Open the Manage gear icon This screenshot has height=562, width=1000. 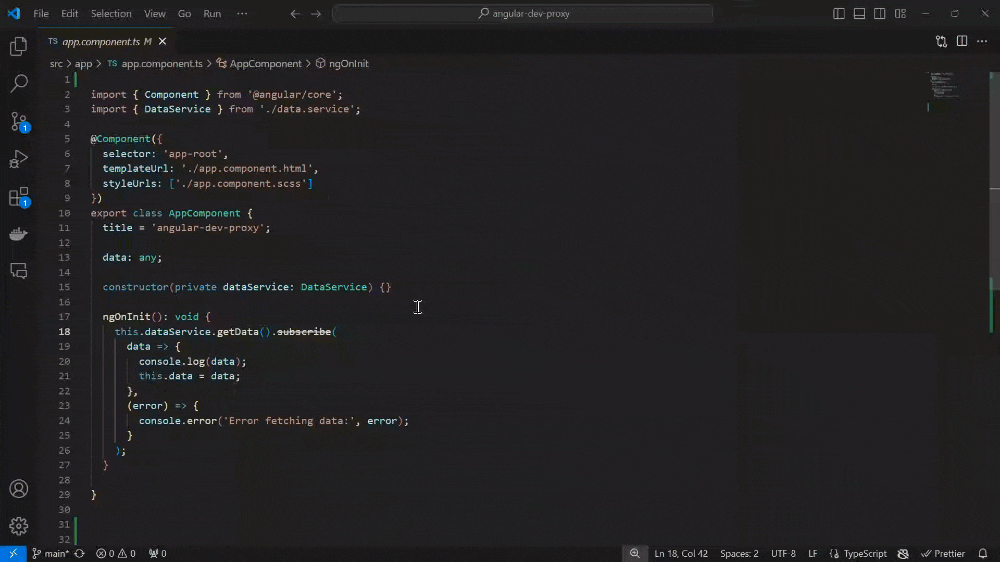click(x=18, y=525)
